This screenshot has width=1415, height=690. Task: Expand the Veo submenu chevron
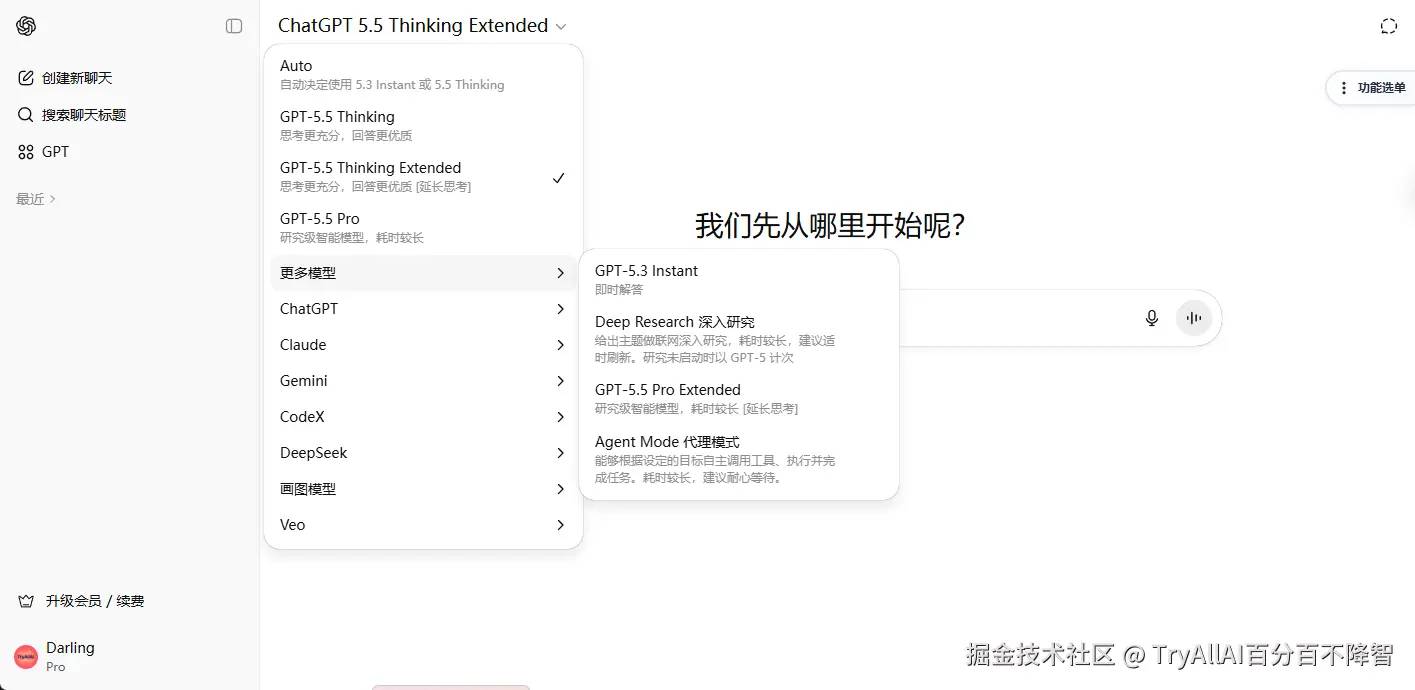(560, 525)
